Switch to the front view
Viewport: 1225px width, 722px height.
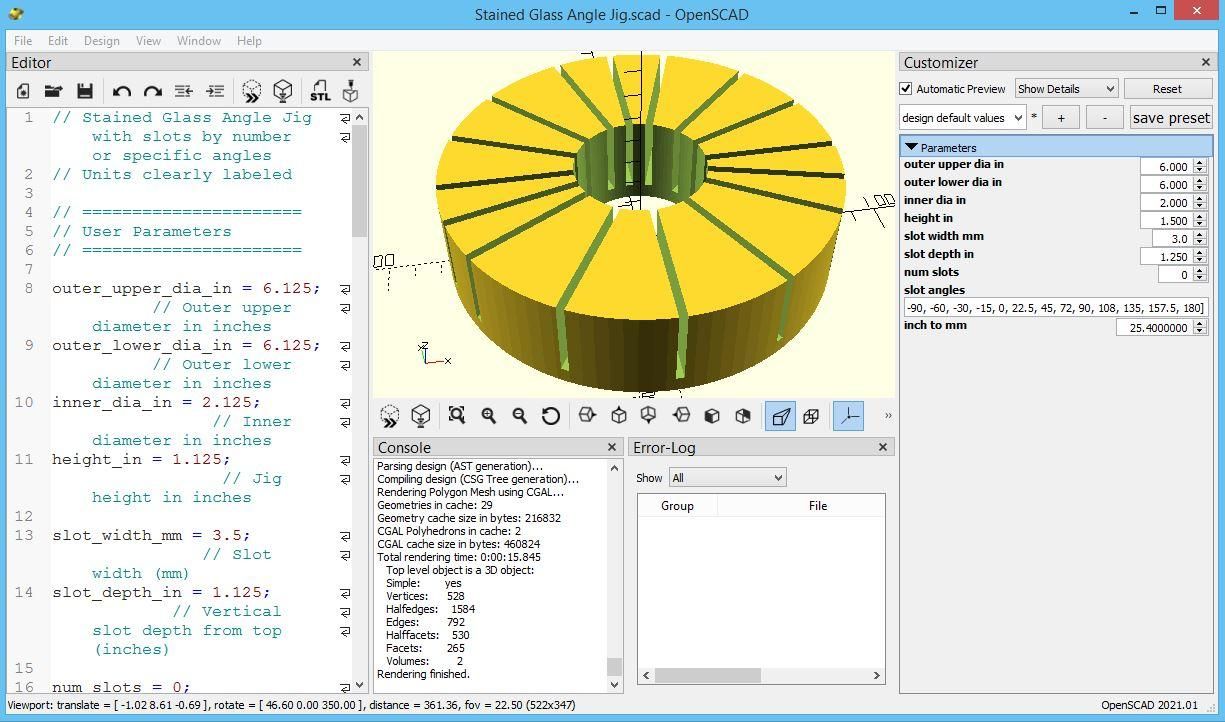click(712, 416)
